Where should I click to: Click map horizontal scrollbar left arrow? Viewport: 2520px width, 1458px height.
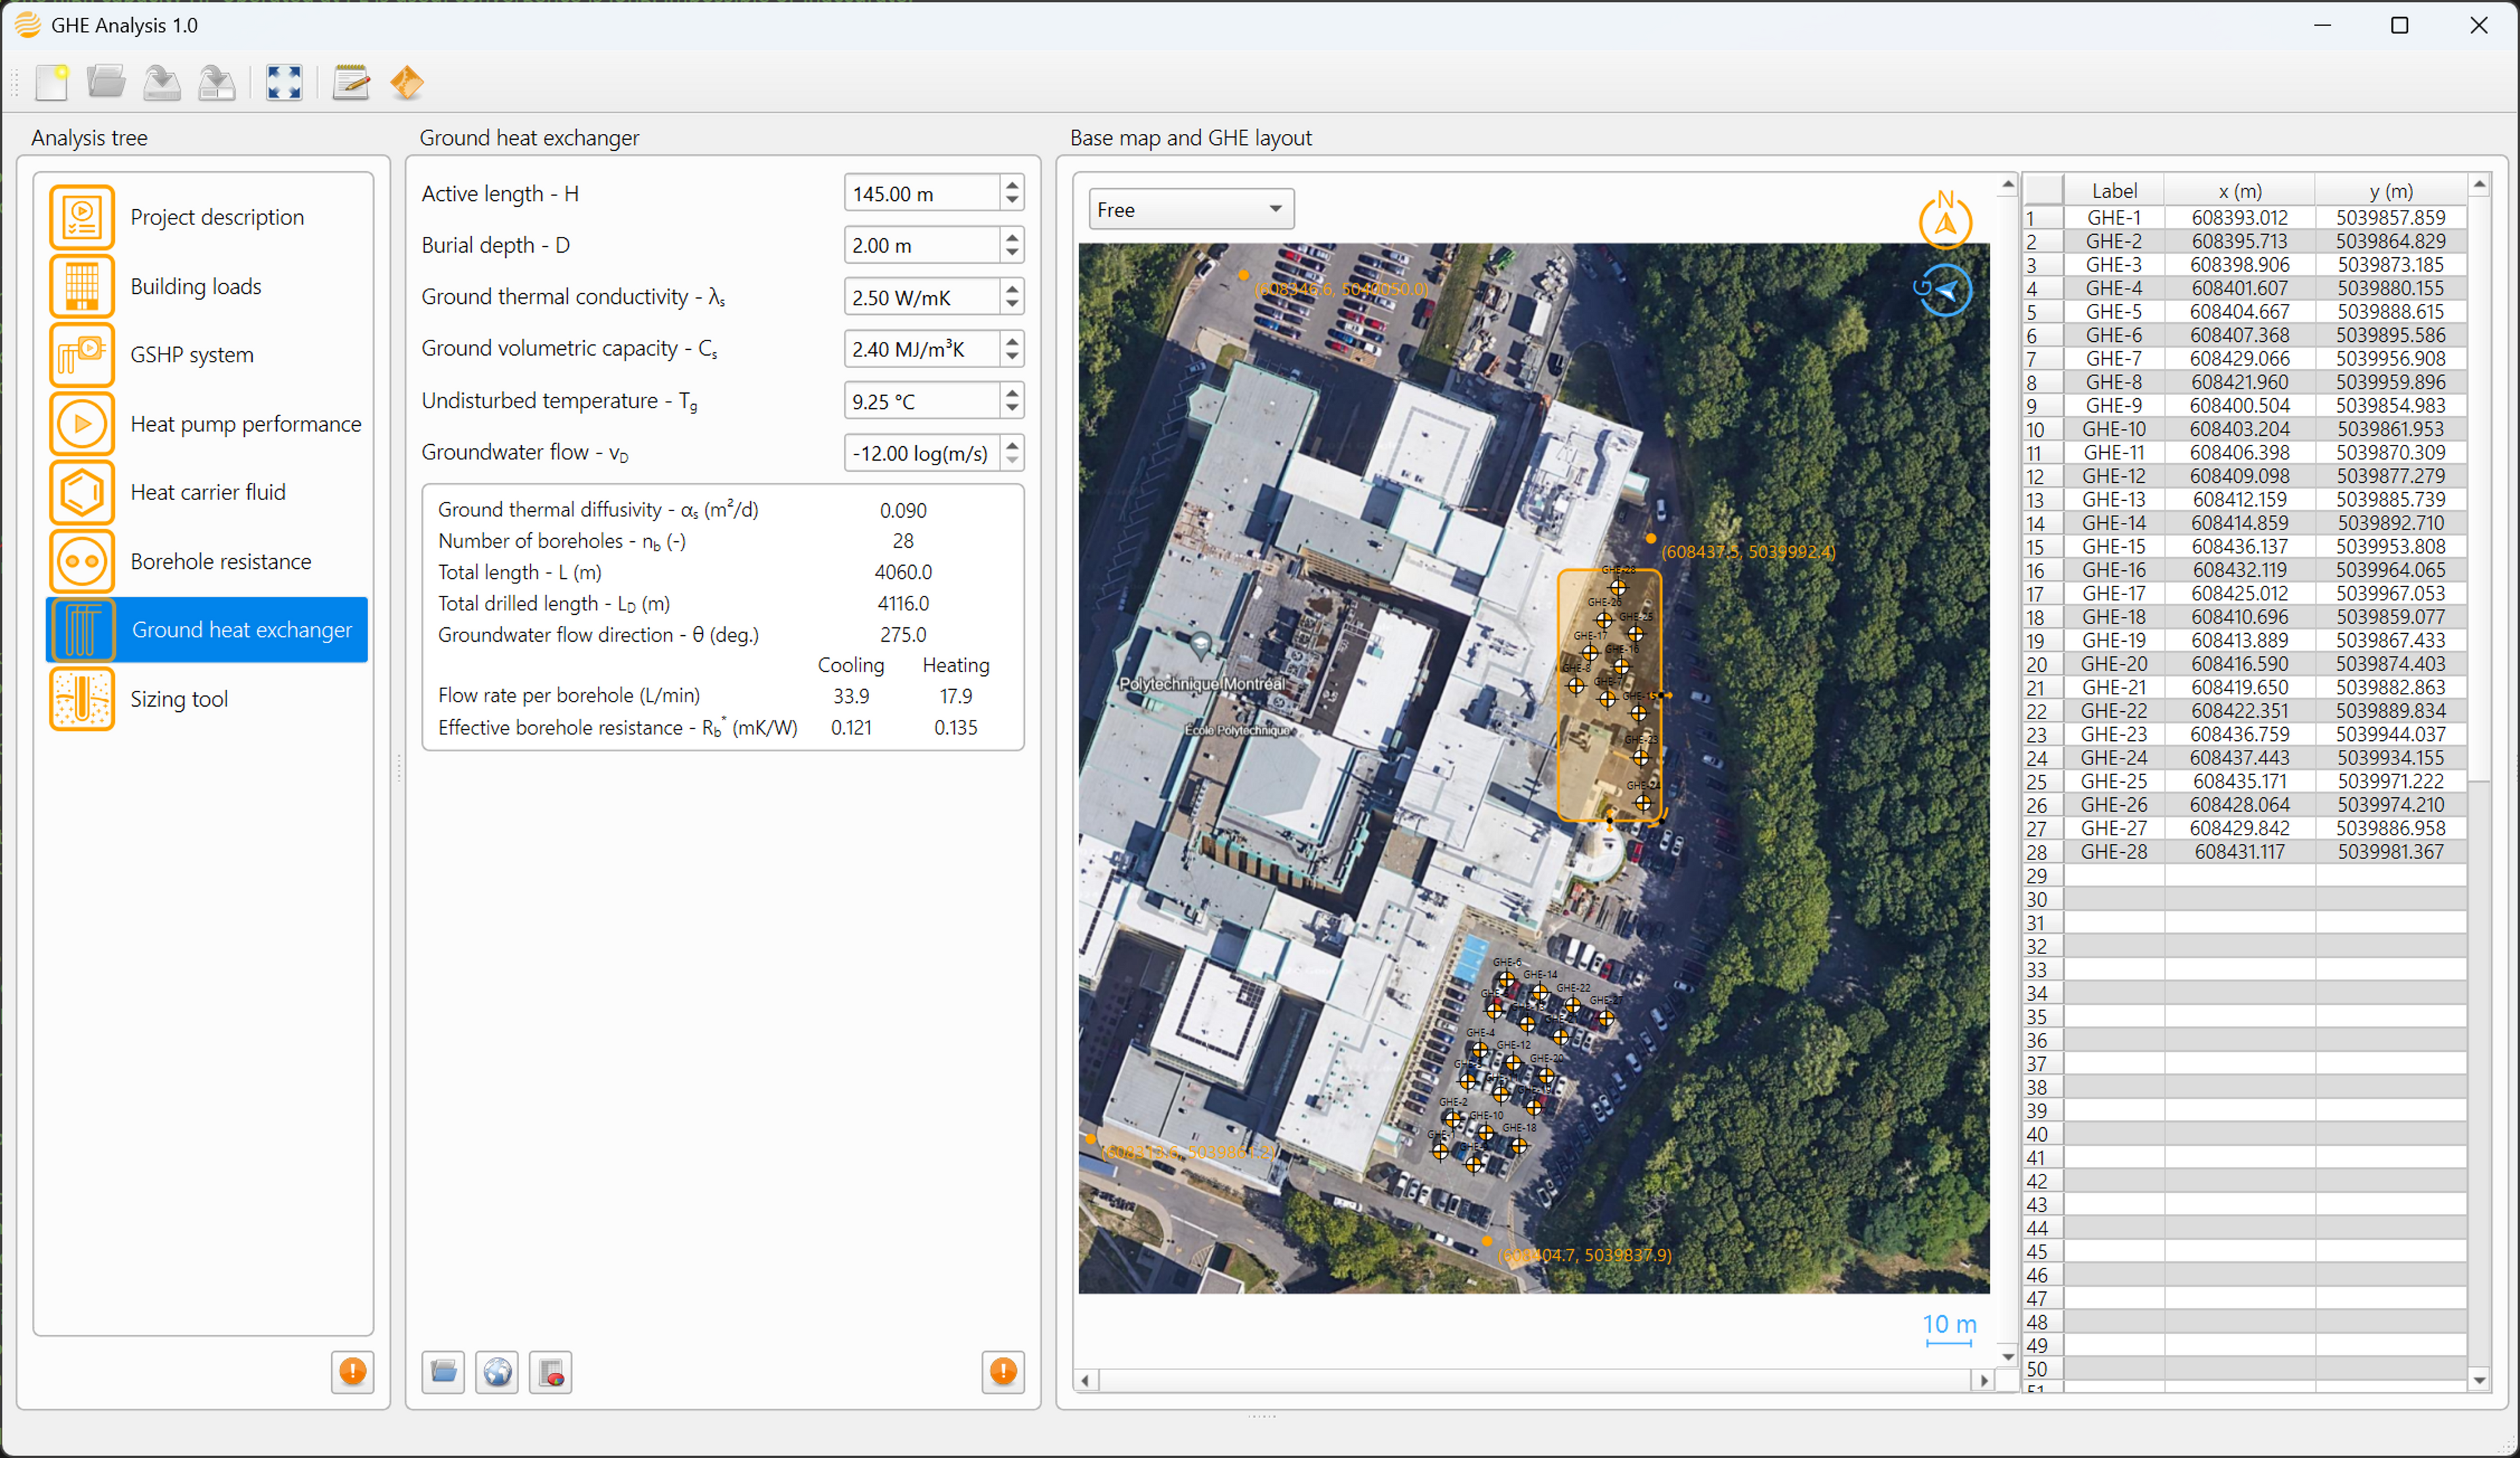pyautogui.click(x=1086, y=1380)
